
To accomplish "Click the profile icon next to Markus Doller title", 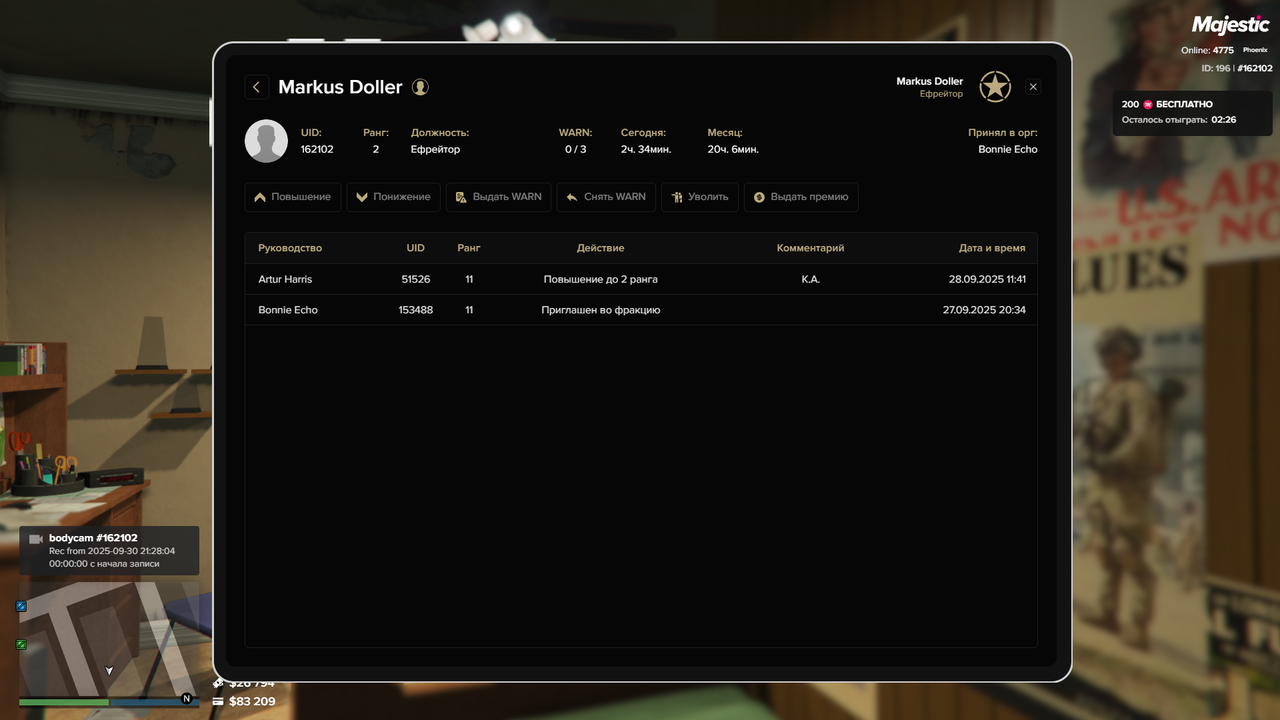I will pyautogui.click(x=419, y=87).
